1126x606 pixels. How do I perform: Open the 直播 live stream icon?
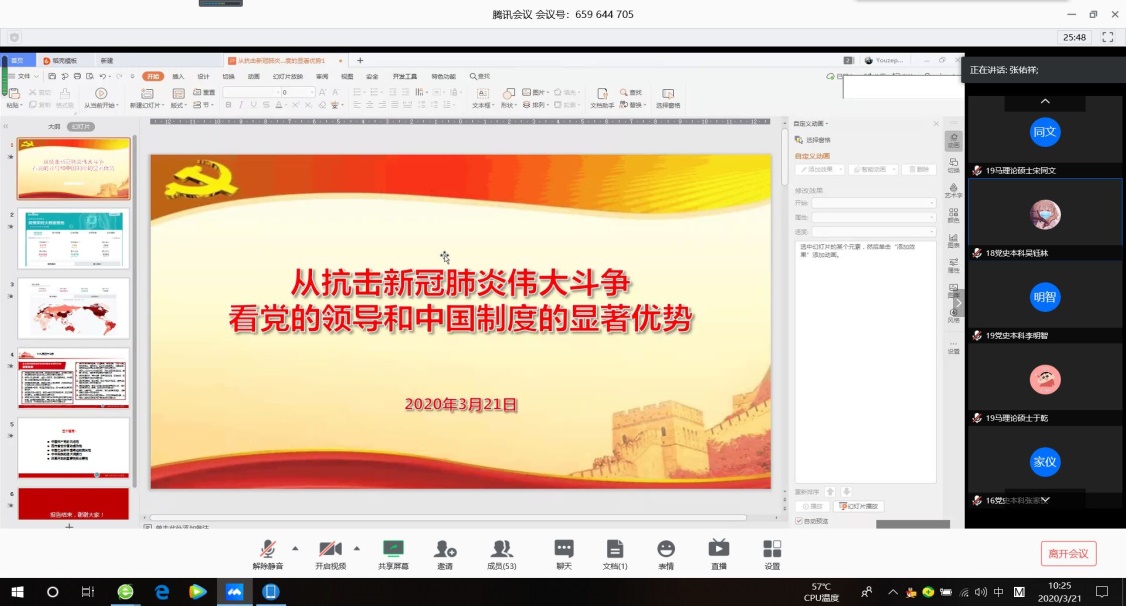(719, 549)
